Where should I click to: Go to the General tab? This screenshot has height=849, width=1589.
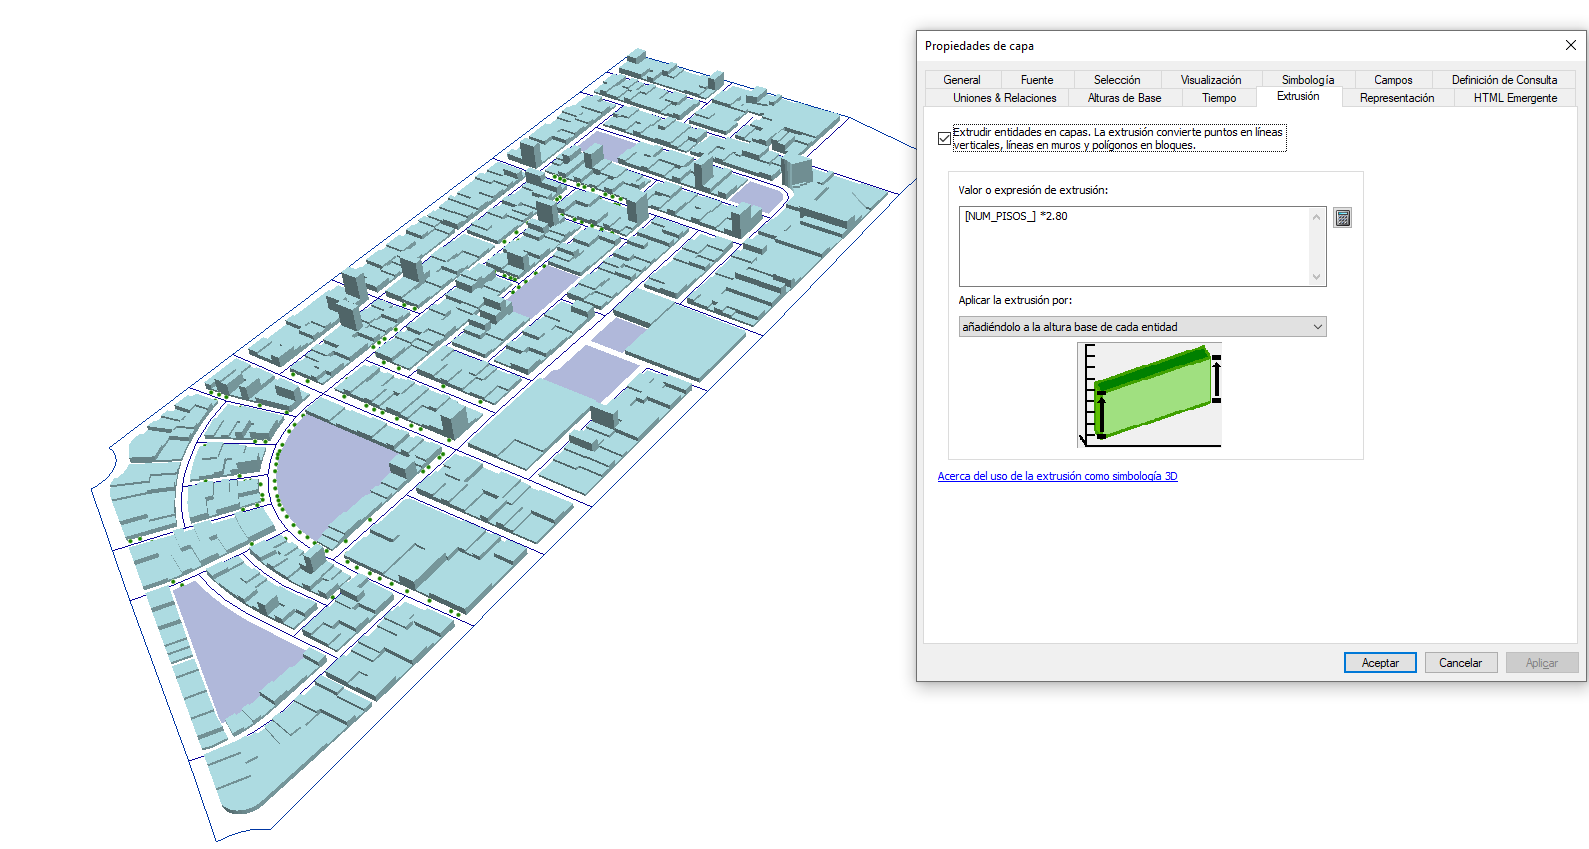click(x=961, y=80)
